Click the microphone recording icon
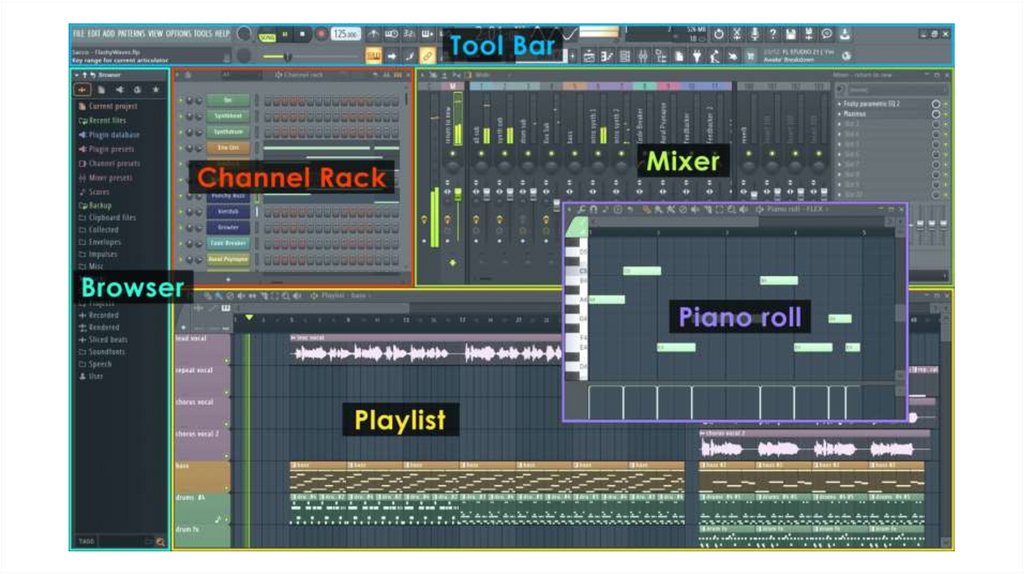This screenshot has width=1024, height=574. [755, 34]
